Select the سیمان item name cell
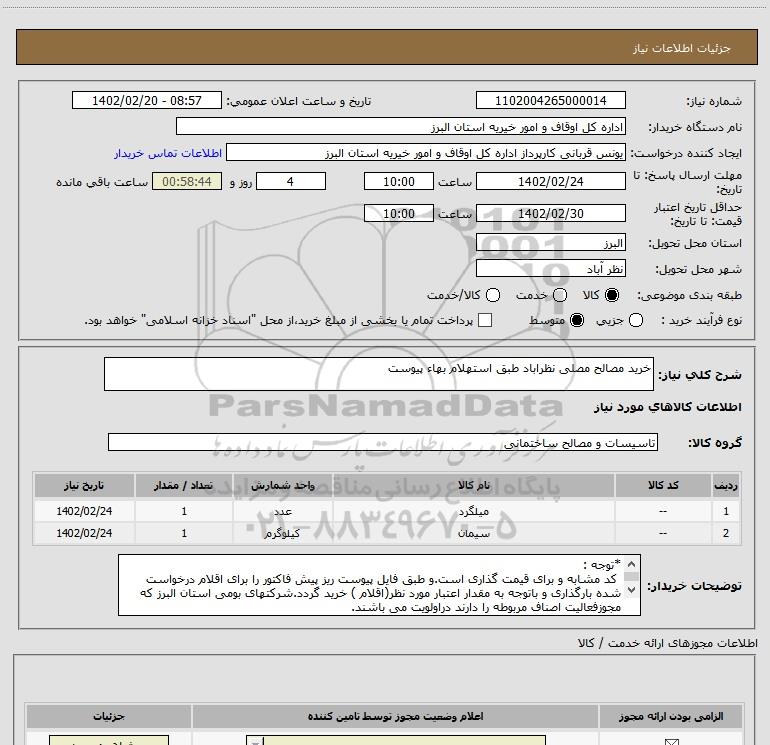 pyautogui.click(x=473, y=533)
